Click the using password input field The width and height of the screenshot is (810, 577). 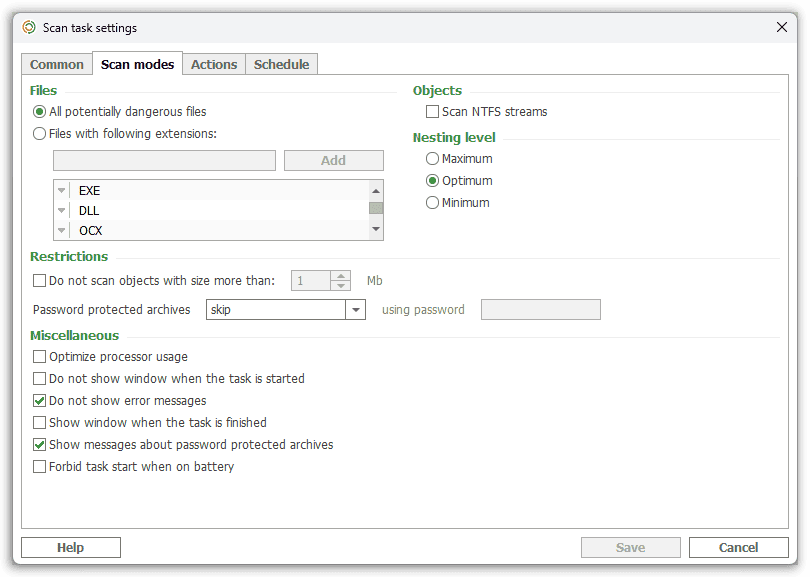pos(541,309)
